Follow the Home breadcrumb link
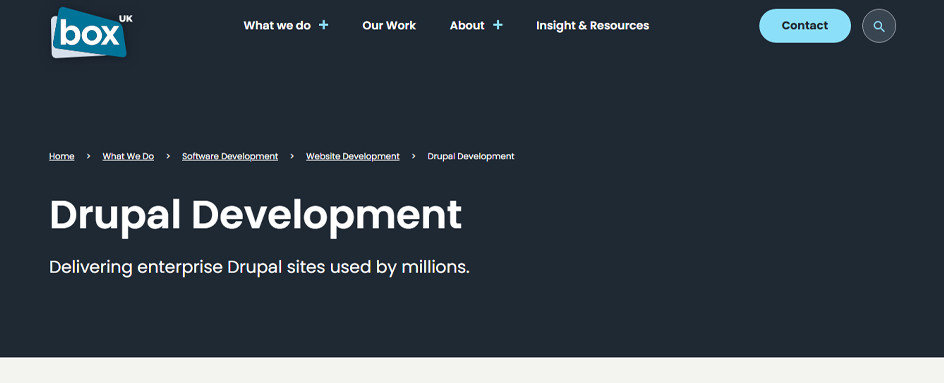The height and width of the screenshot is (383, 944). pos(61,156)
